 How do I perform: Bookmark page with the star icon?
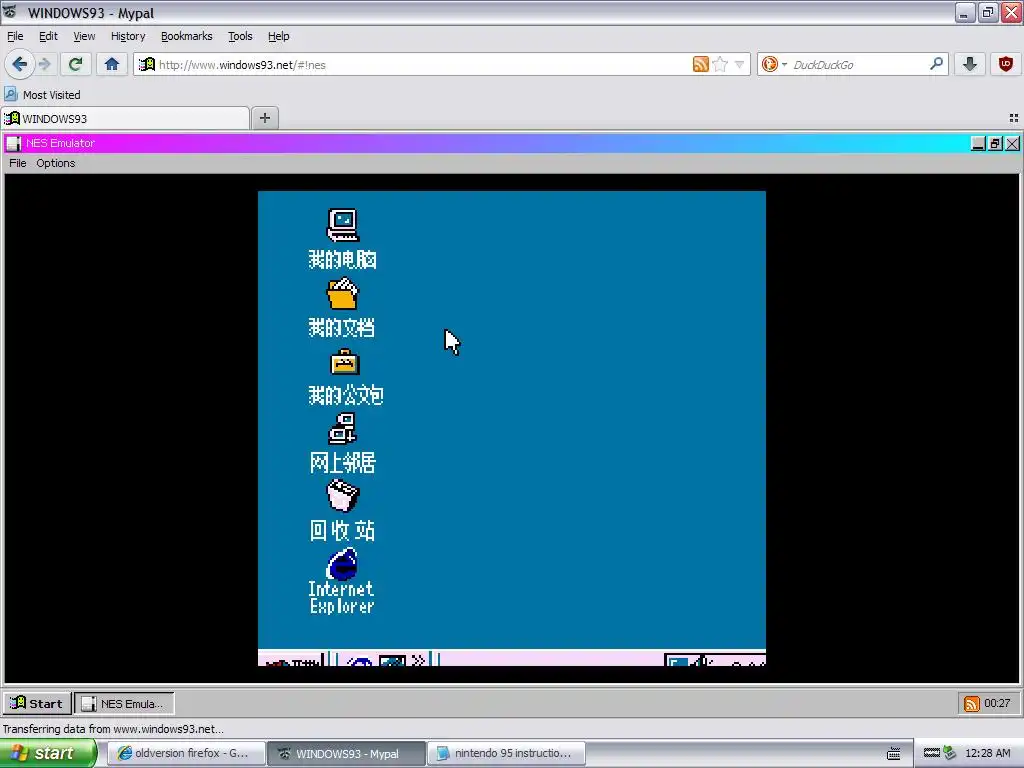(720, 64)
